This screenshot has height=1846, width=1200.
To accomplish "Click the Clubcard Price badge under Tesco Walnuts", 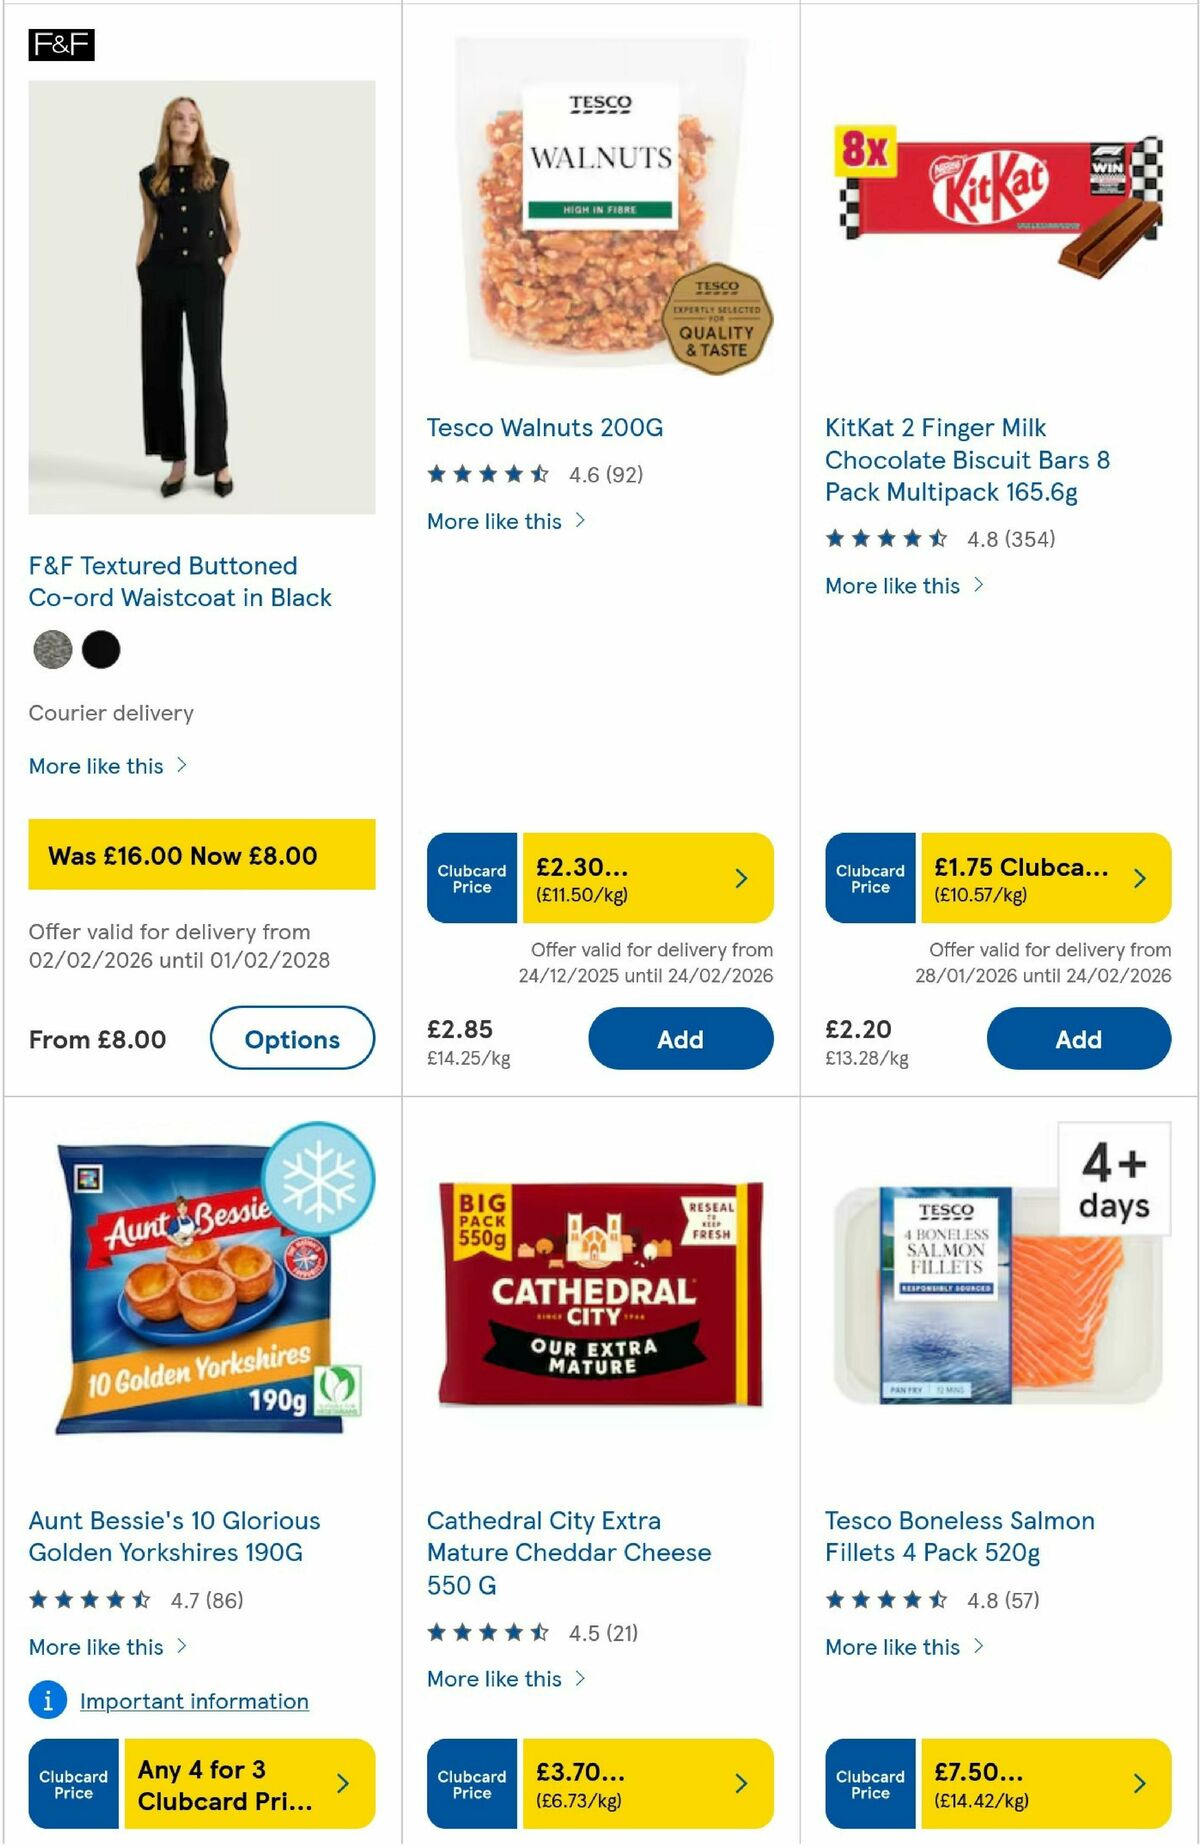I will 471,878.
